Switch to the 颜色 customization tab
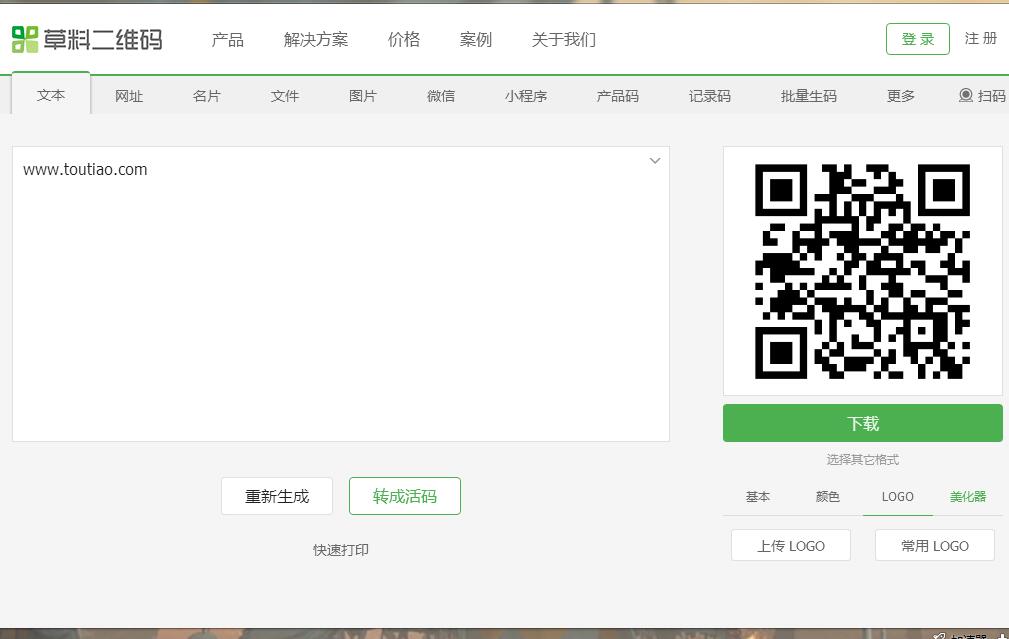The width and height of the screenshot is (1009, 639). pos(827,496)
